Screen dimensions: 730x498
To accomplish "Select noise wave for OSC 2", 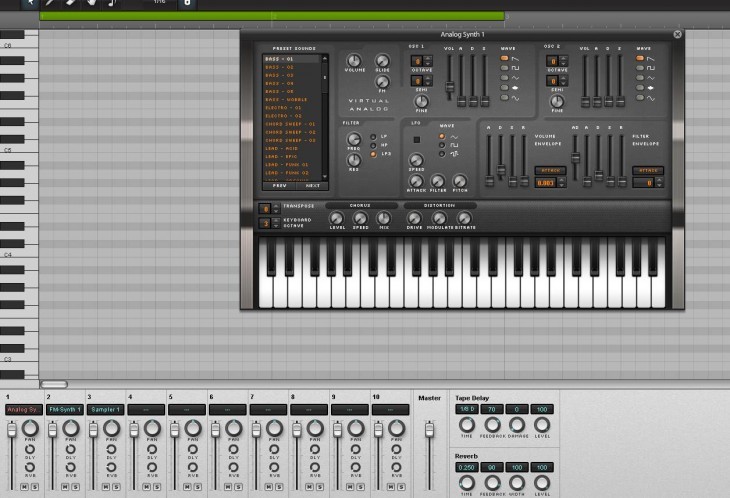I will tap(640, 87).
